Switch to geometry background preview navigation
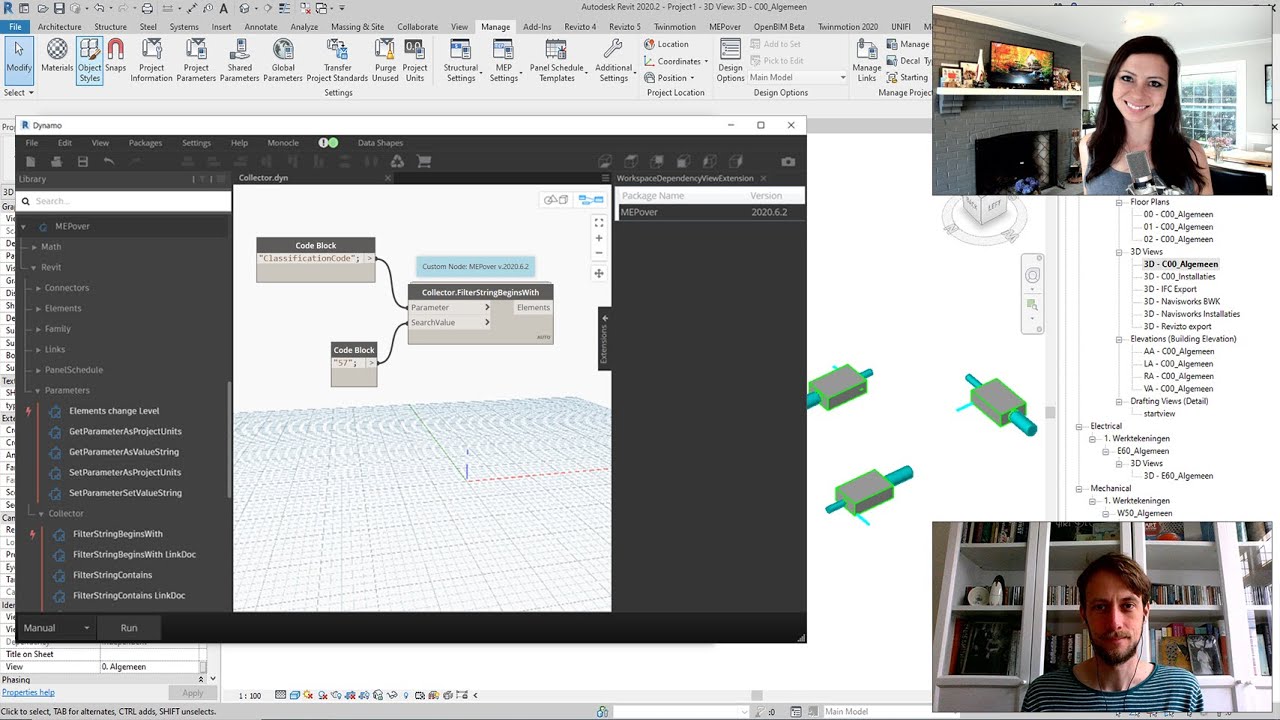 tap(555, 200)
